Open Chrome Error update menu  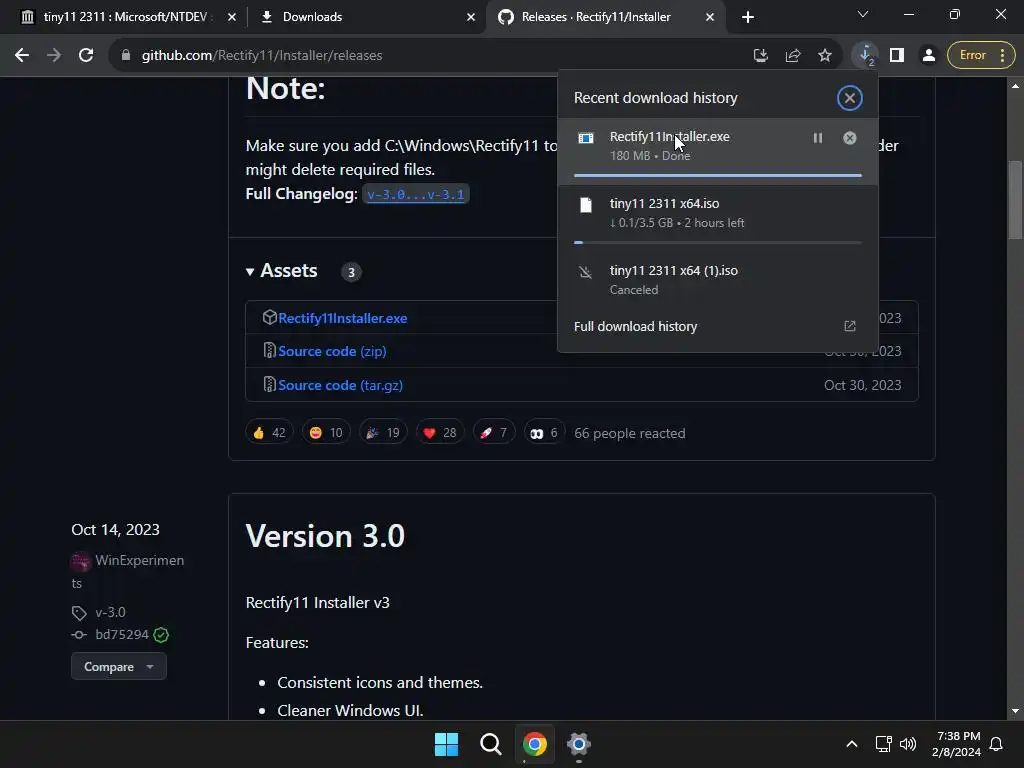pyautogui.click(x=982, y=56)
